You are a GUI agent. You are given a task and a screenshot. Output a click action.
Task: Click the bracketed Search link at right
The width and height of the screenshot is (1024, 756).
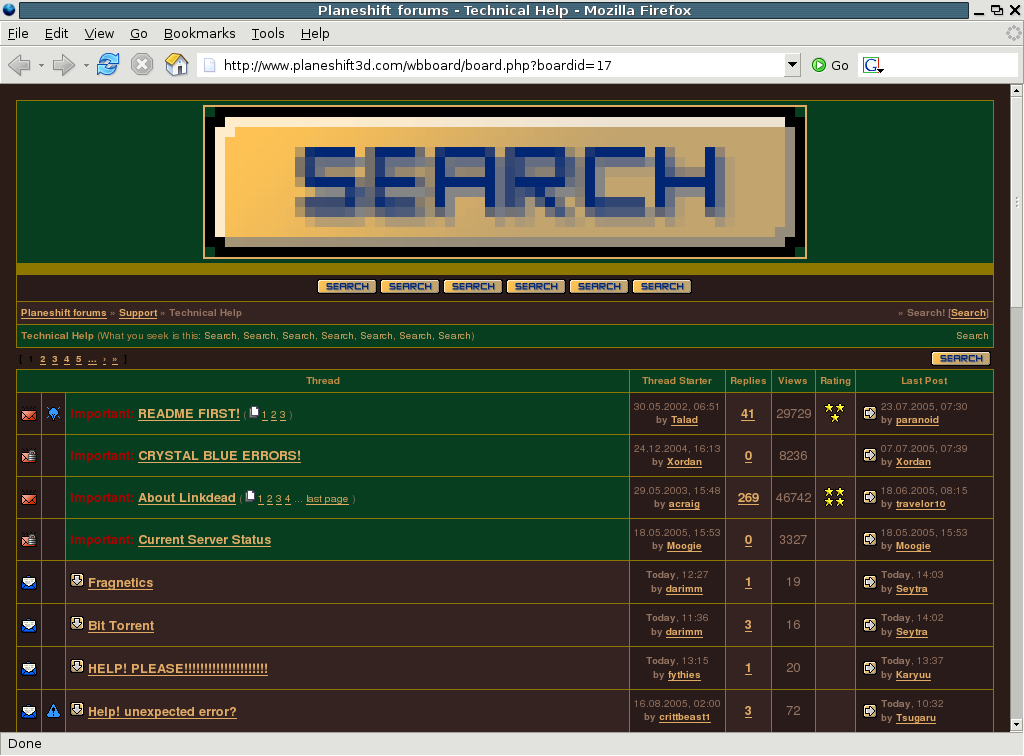(968, 313)
